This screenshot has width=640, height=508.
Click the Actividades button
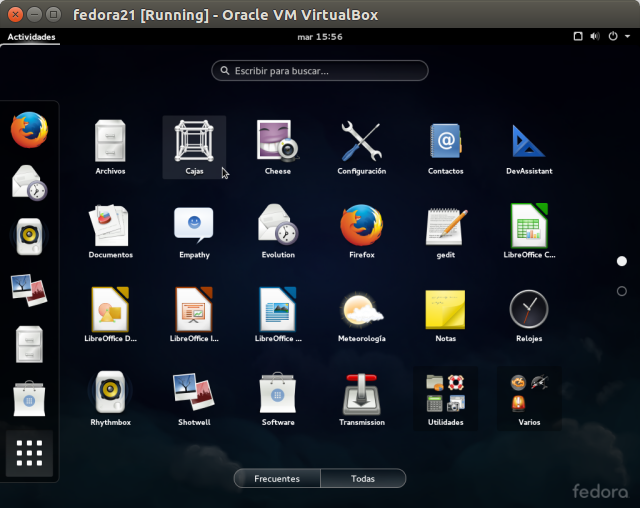(x=31, y=37)
